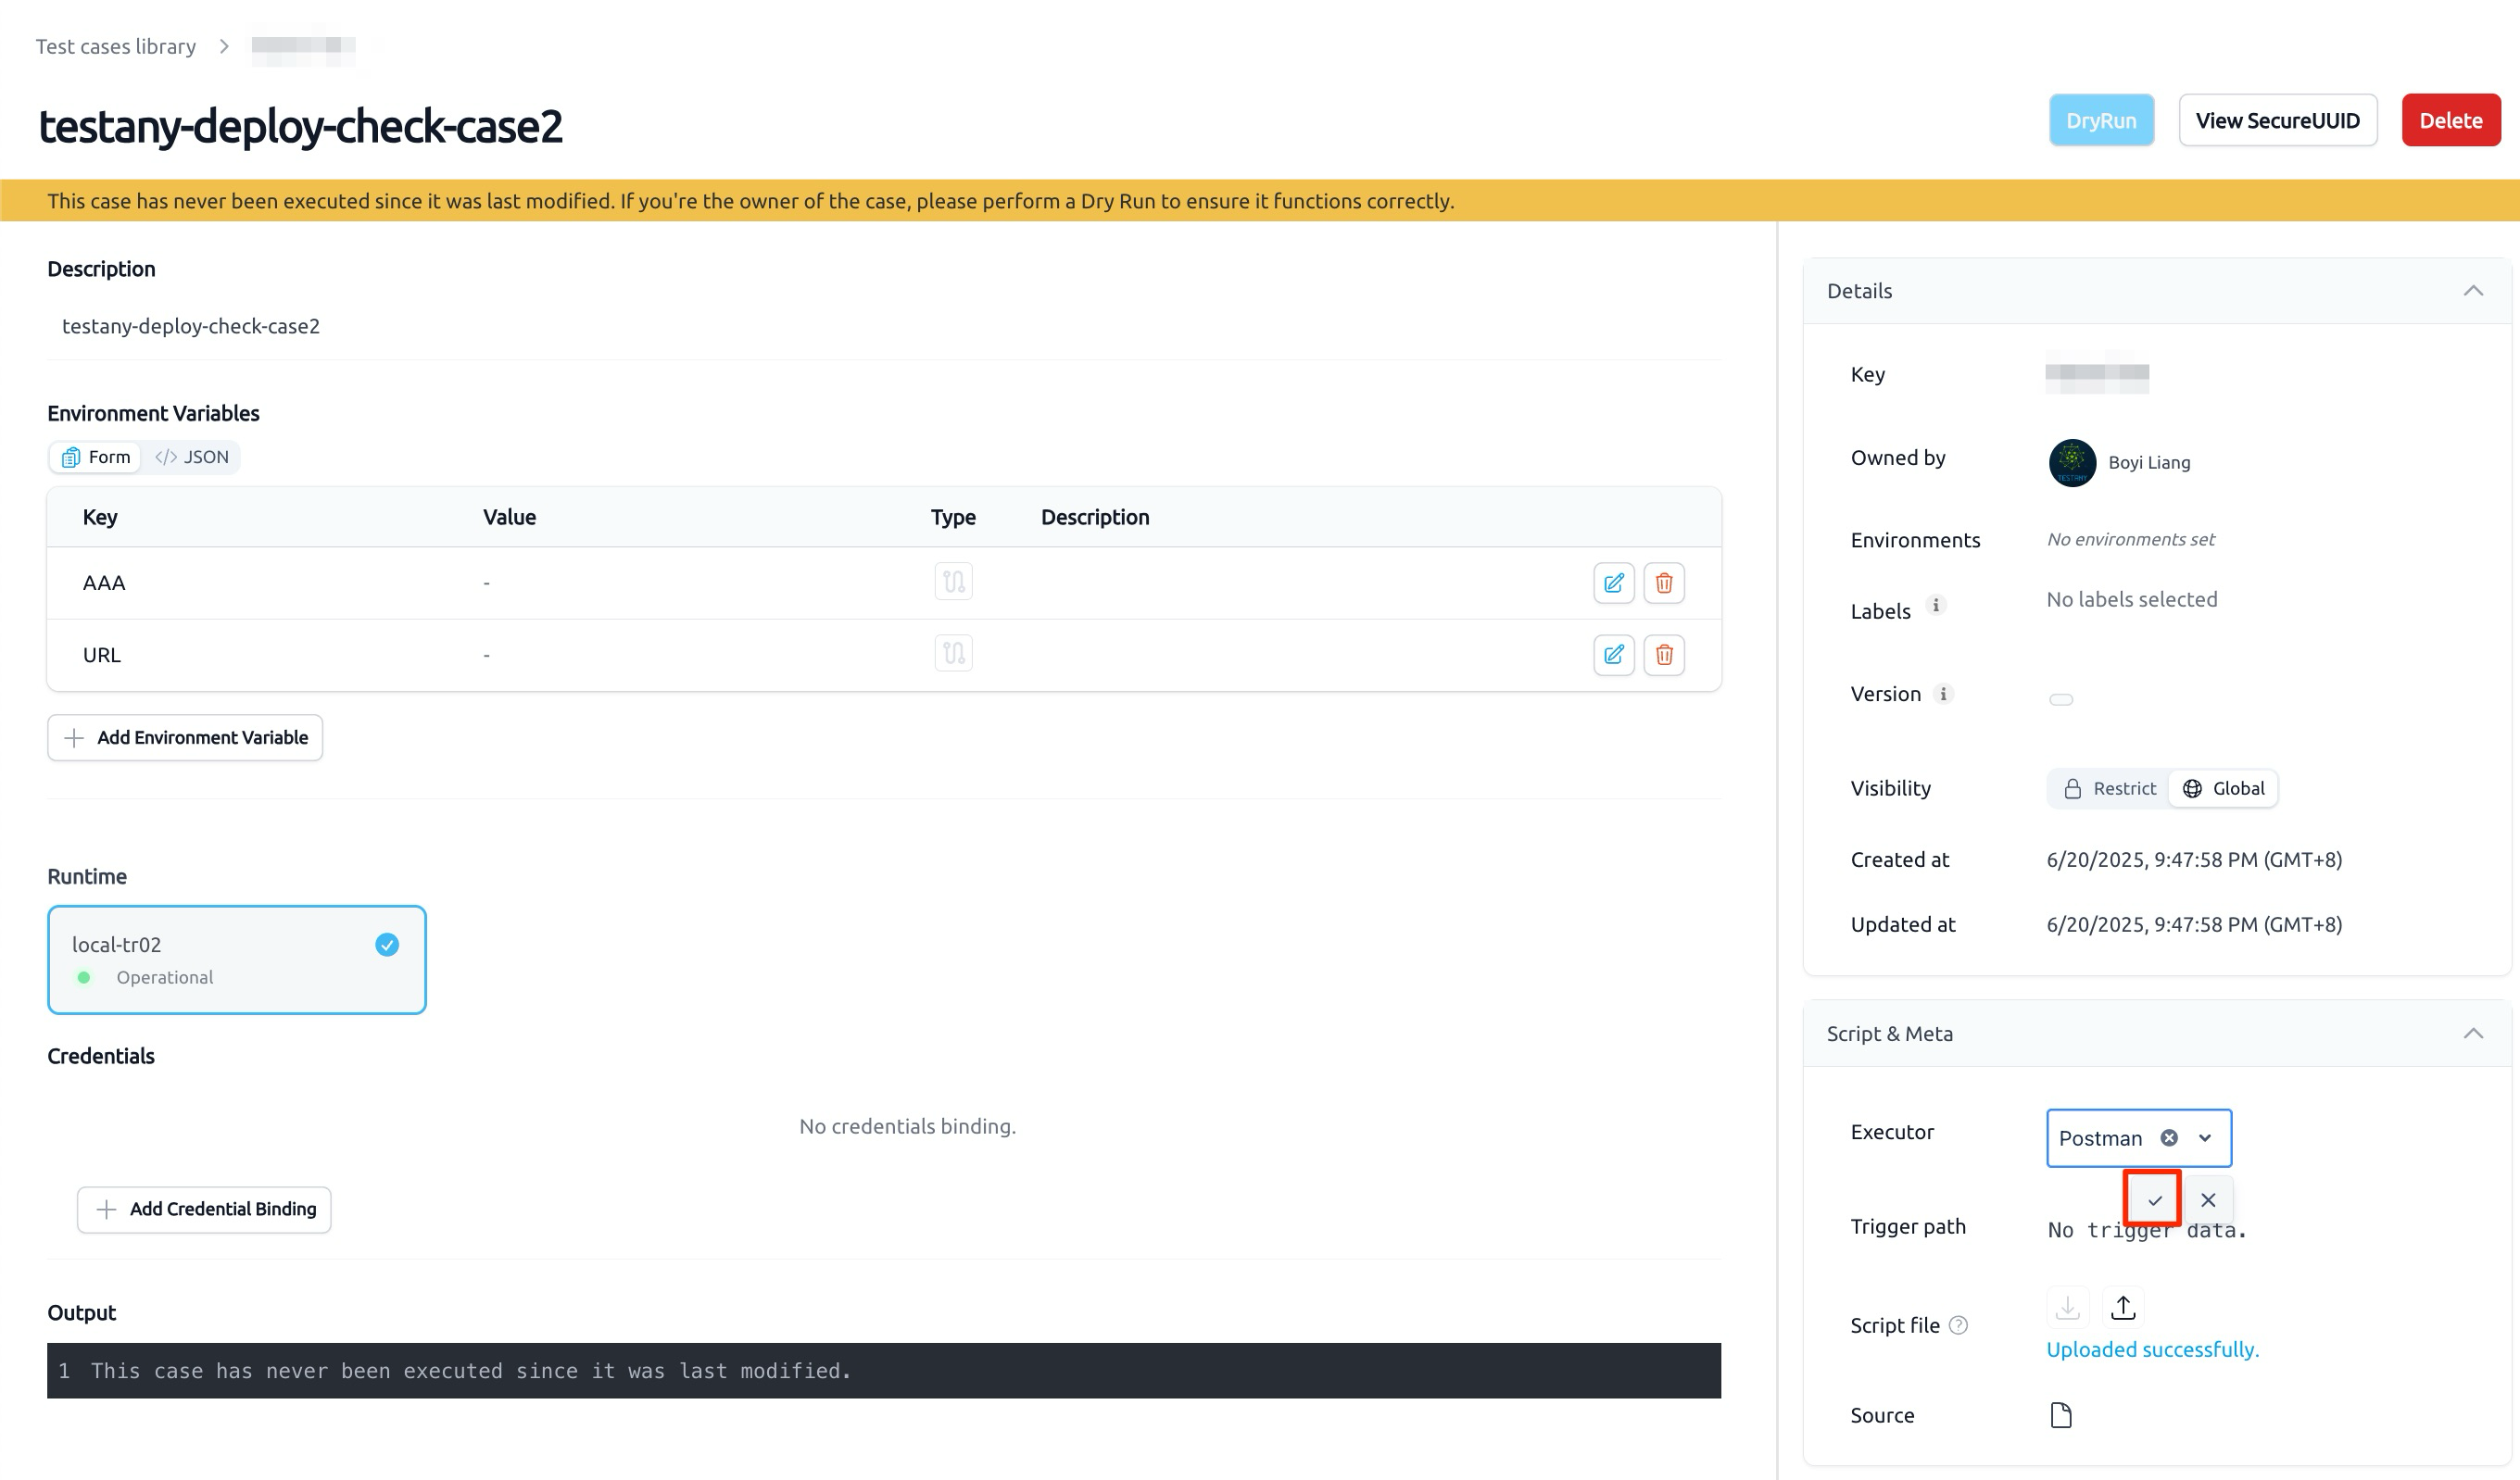Switch environment variables to Form view
The width and height of the screenshot is (2520, 1480).
click(x=96, y=457)
